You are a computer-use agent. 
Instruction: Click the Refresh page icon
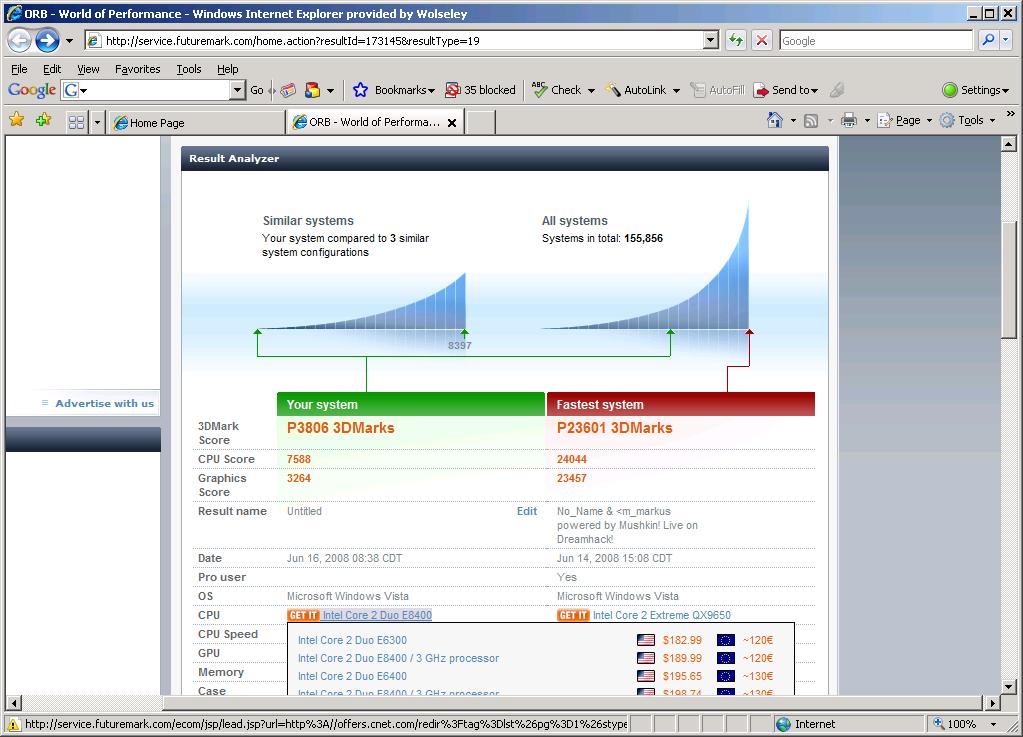(736, 41)
